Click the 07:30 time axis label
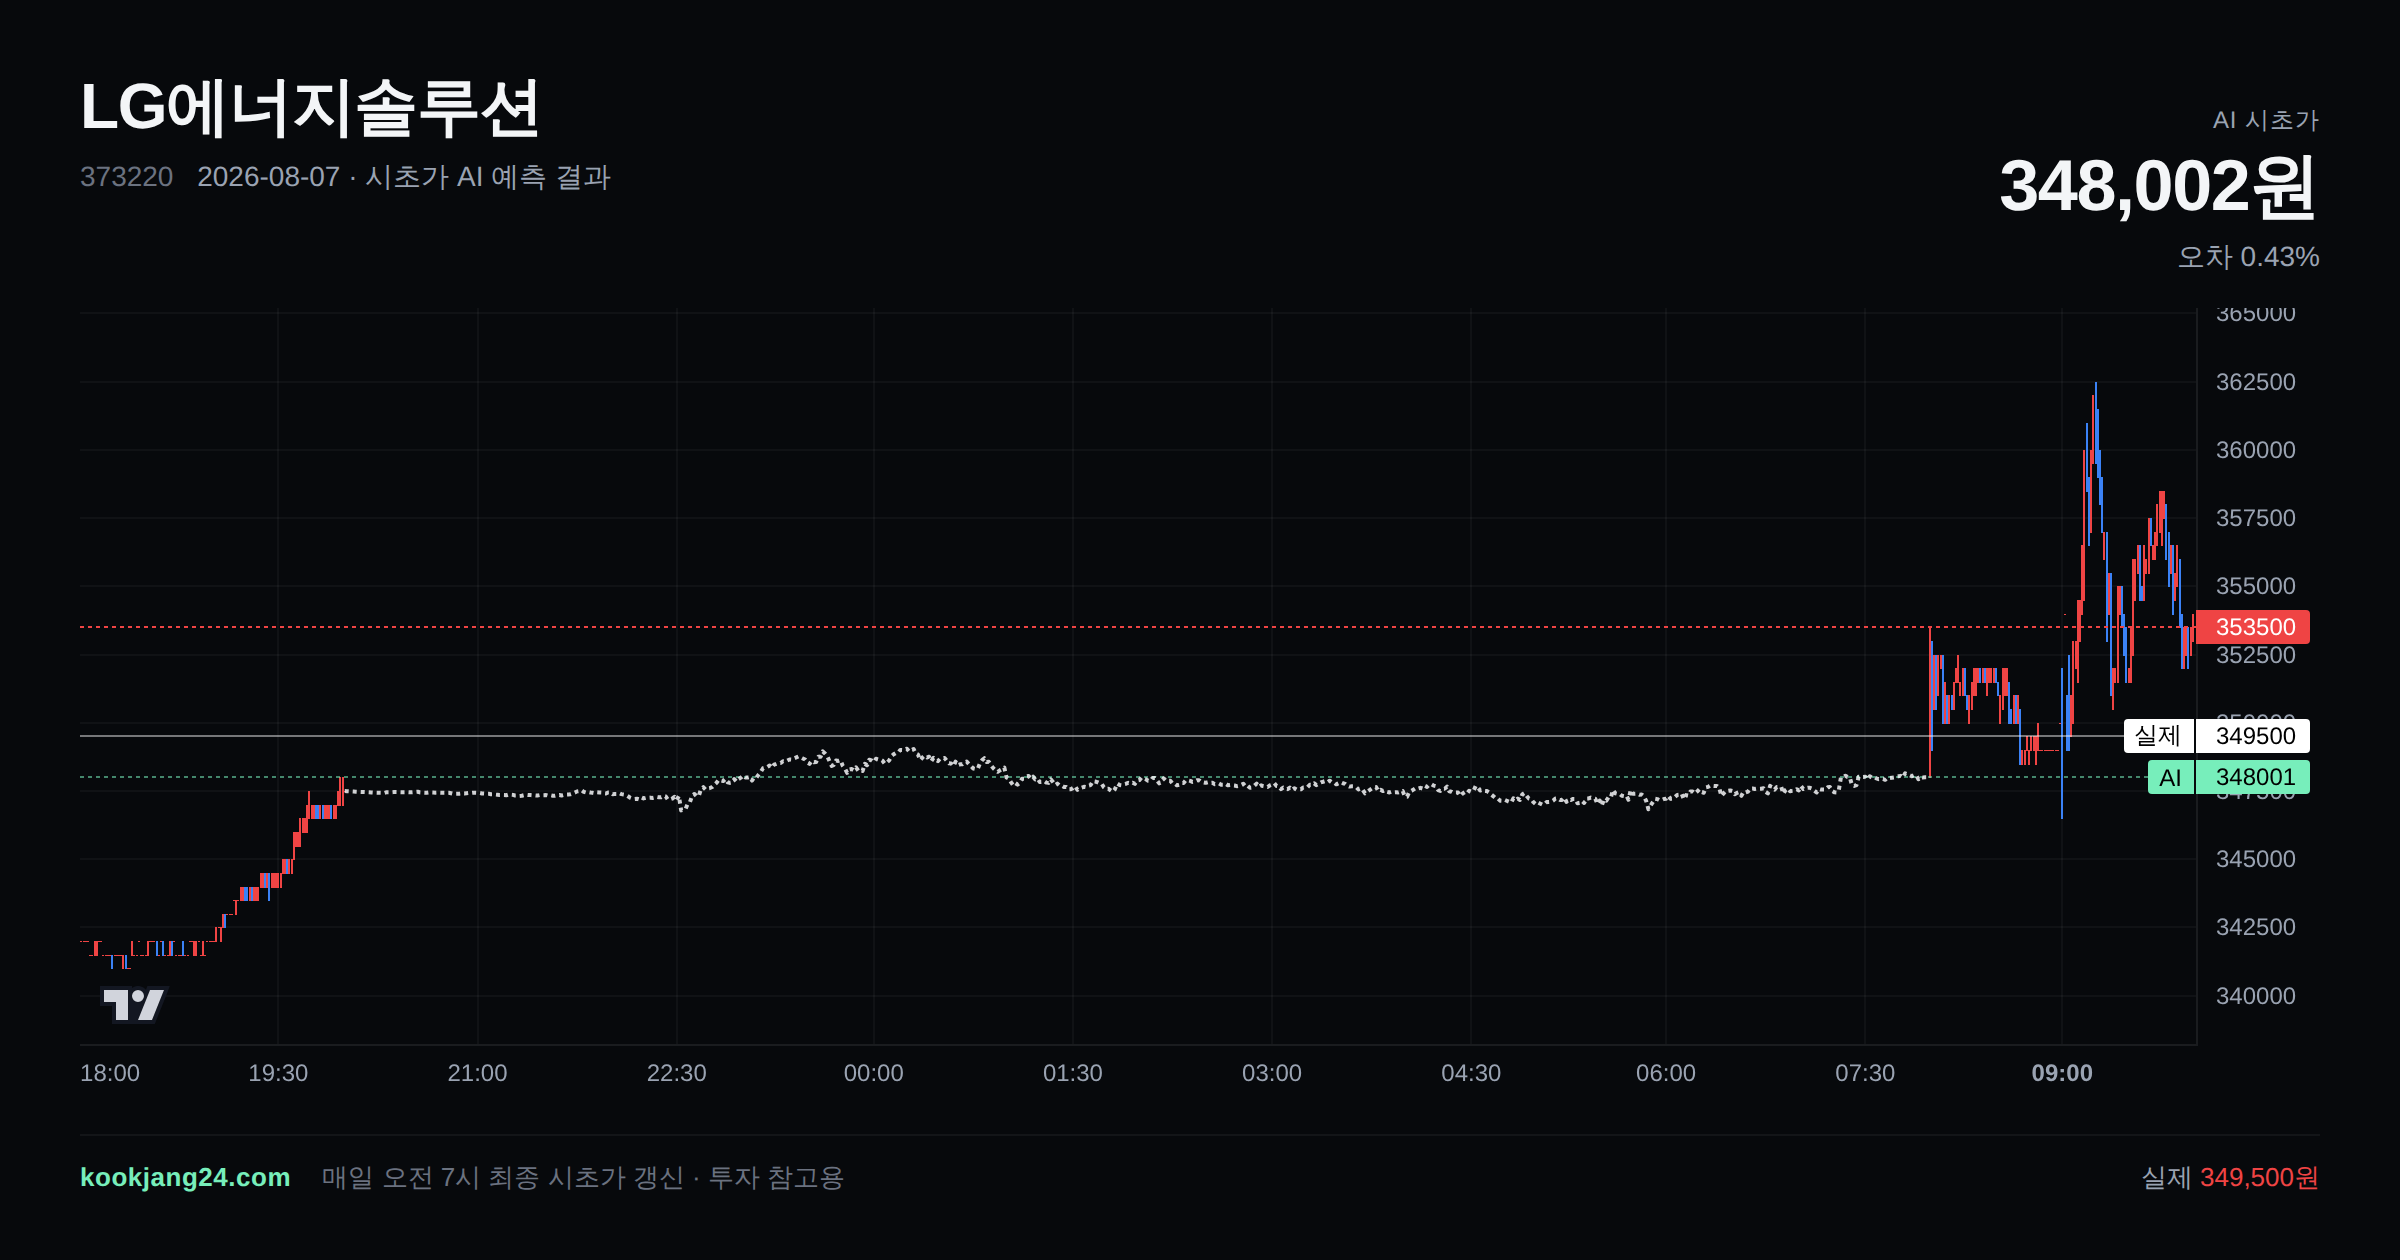 pyautogui.click(x=1864, y=1073)
